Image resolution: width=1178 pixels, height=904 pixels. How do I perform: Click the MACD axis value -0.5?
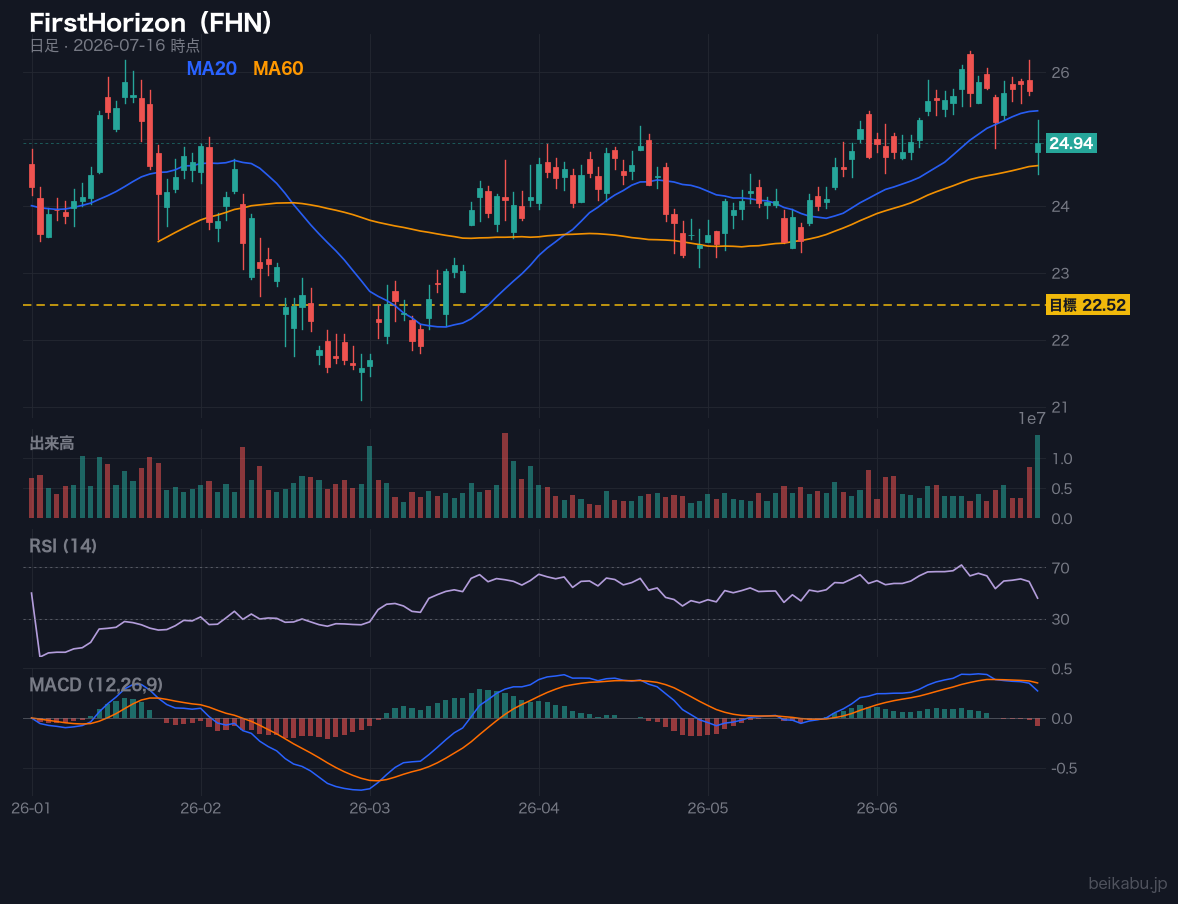(1064, 768)
